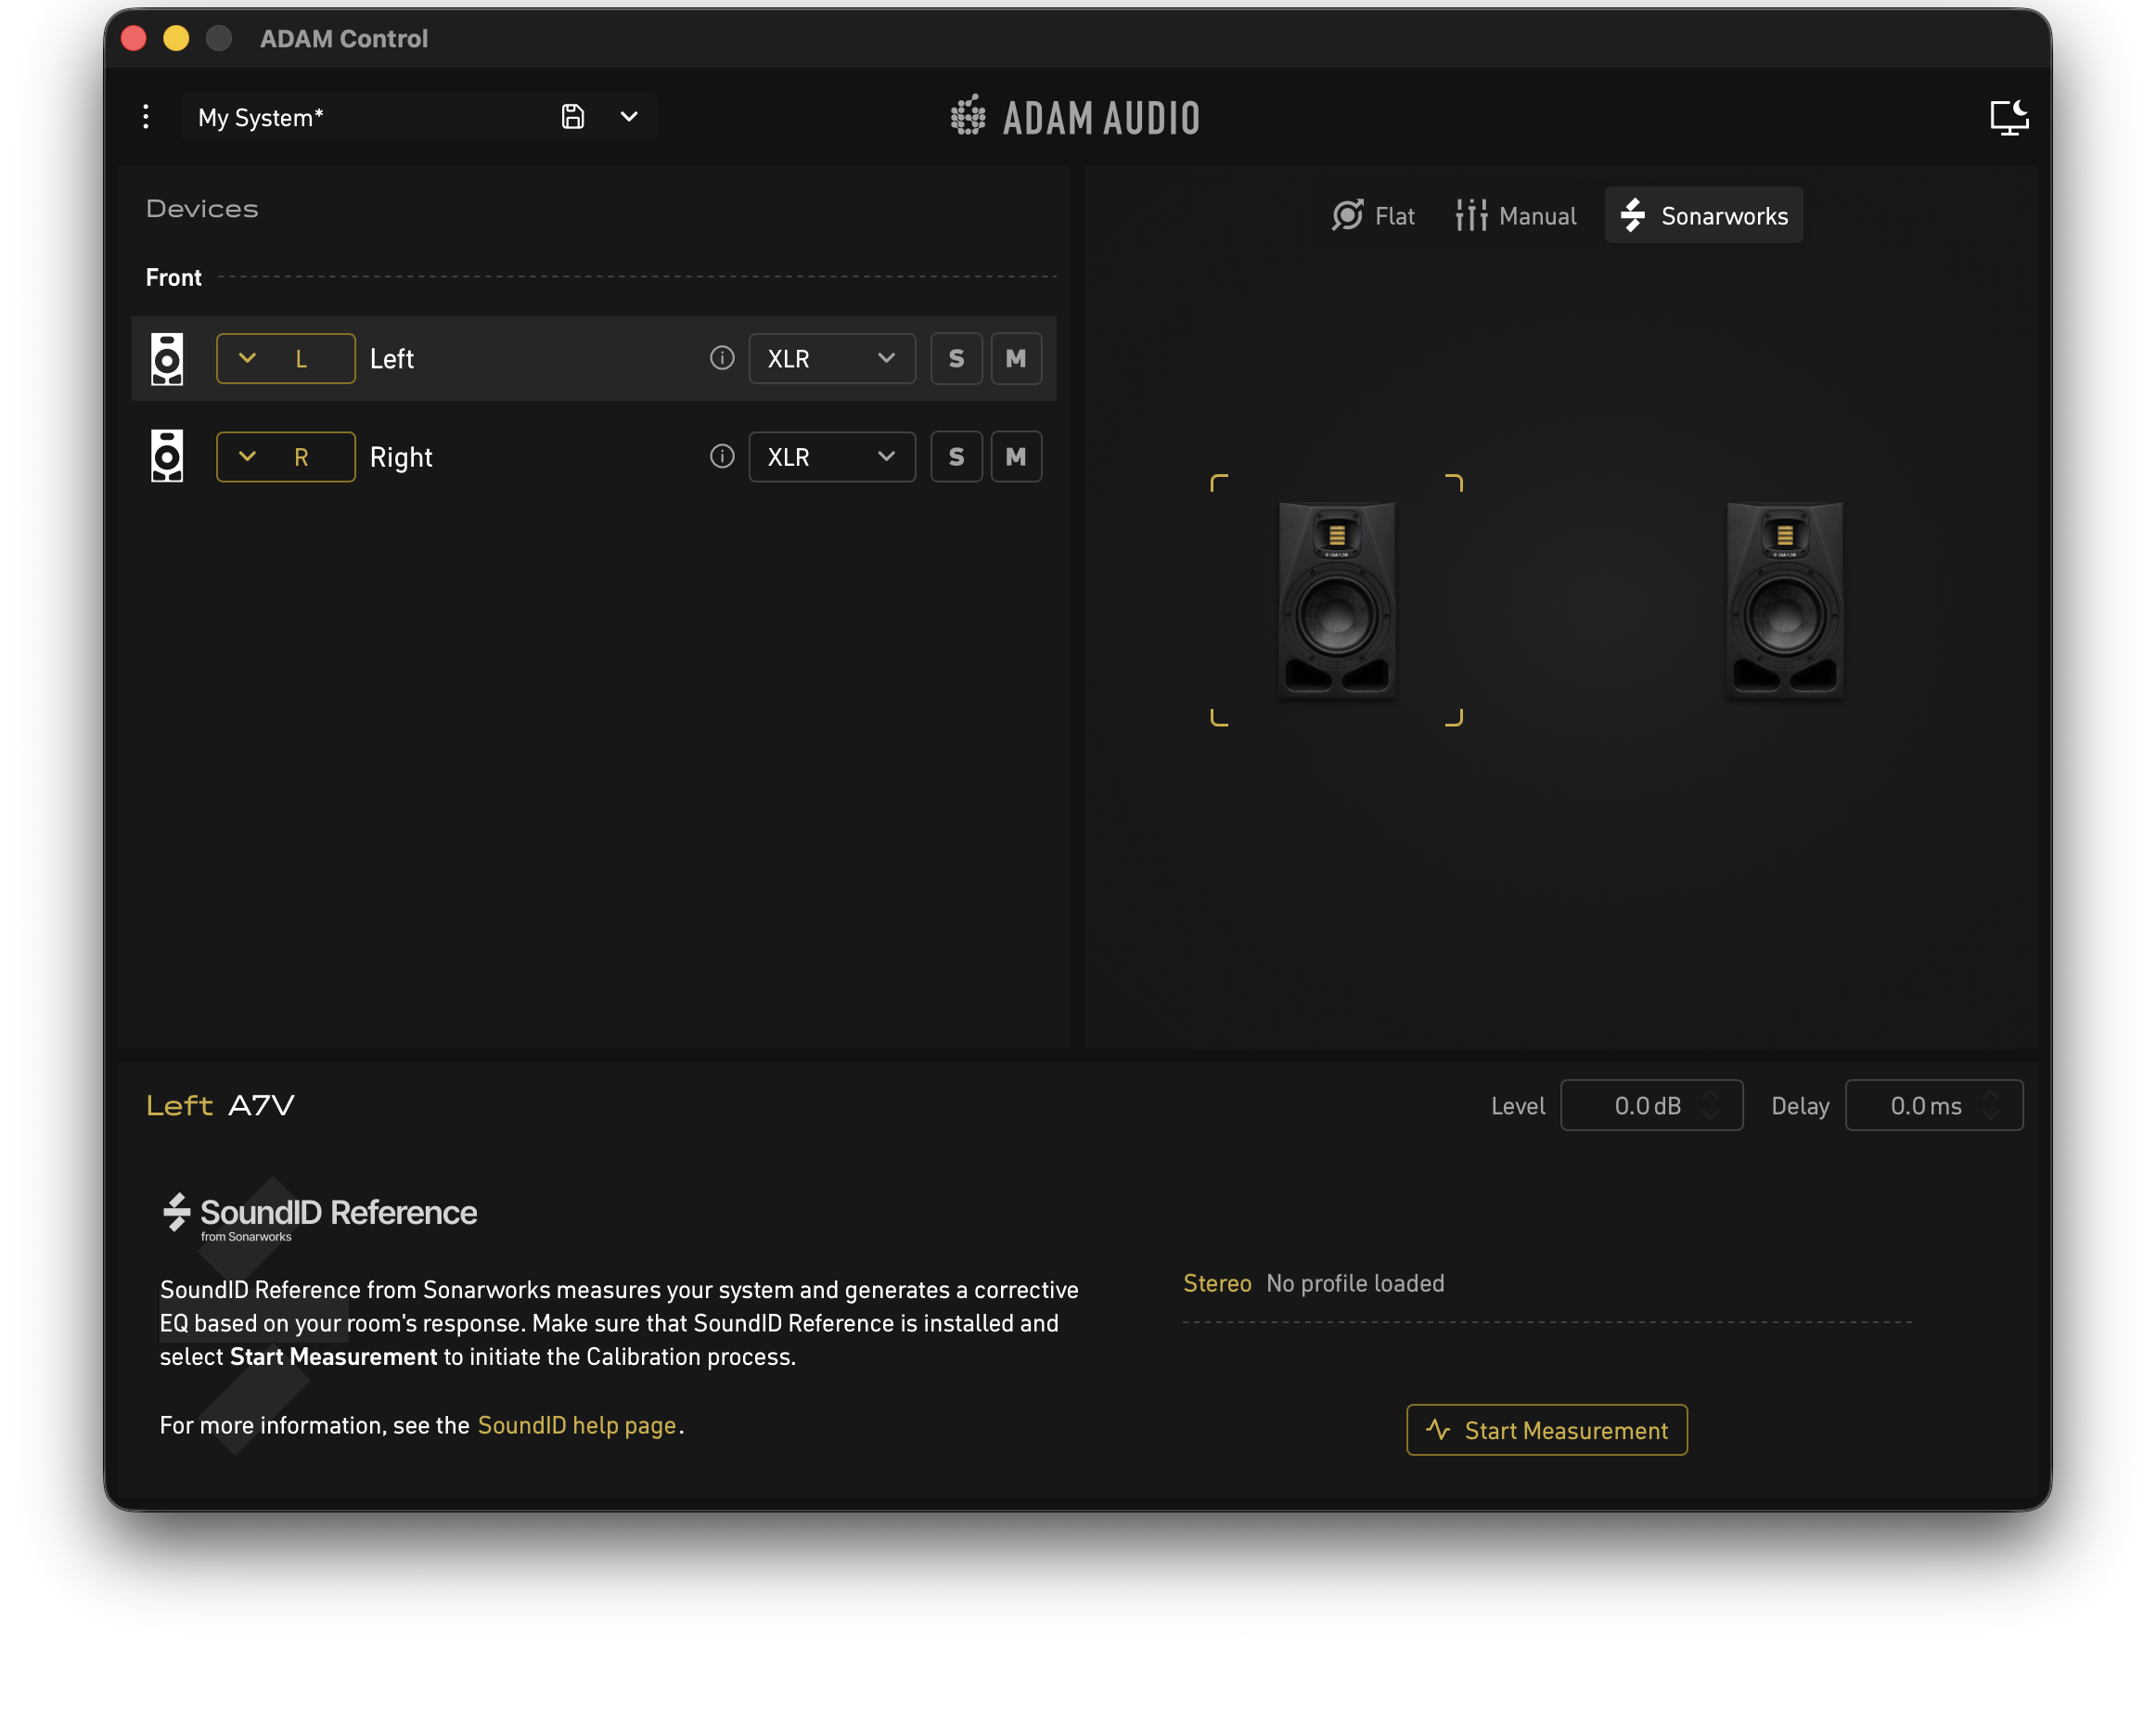Click the 'Left A7V' heading
Image resolution: width=2156 pixels, height=1711 pixels.
coord(221,1106)
